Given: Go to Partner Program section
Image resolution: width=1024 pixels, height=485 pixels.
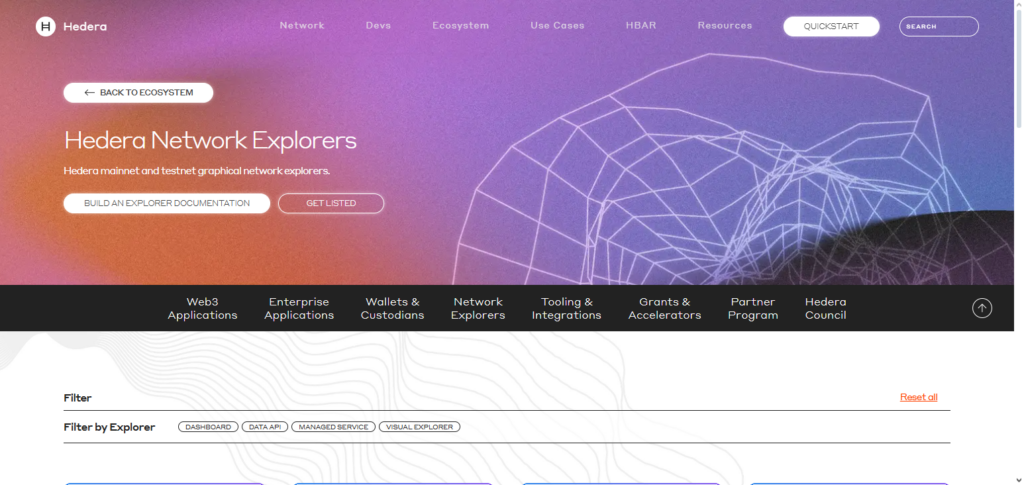Looking at the screenshot, I should point(753,308).
